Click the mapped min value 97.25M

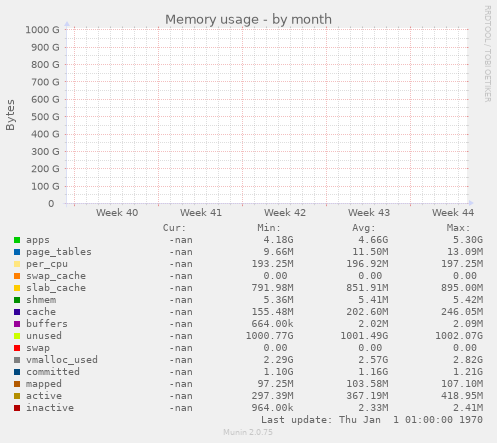275,384
